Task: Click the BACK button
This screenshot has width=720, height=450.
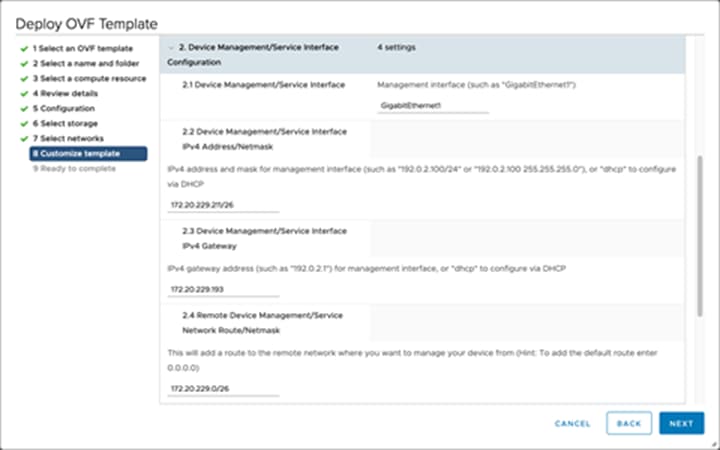Action: (629, 423)
